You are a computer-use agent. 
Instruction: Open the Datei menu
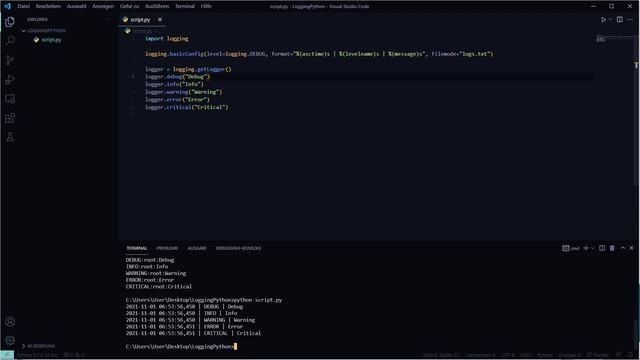[x=23, y=6]
